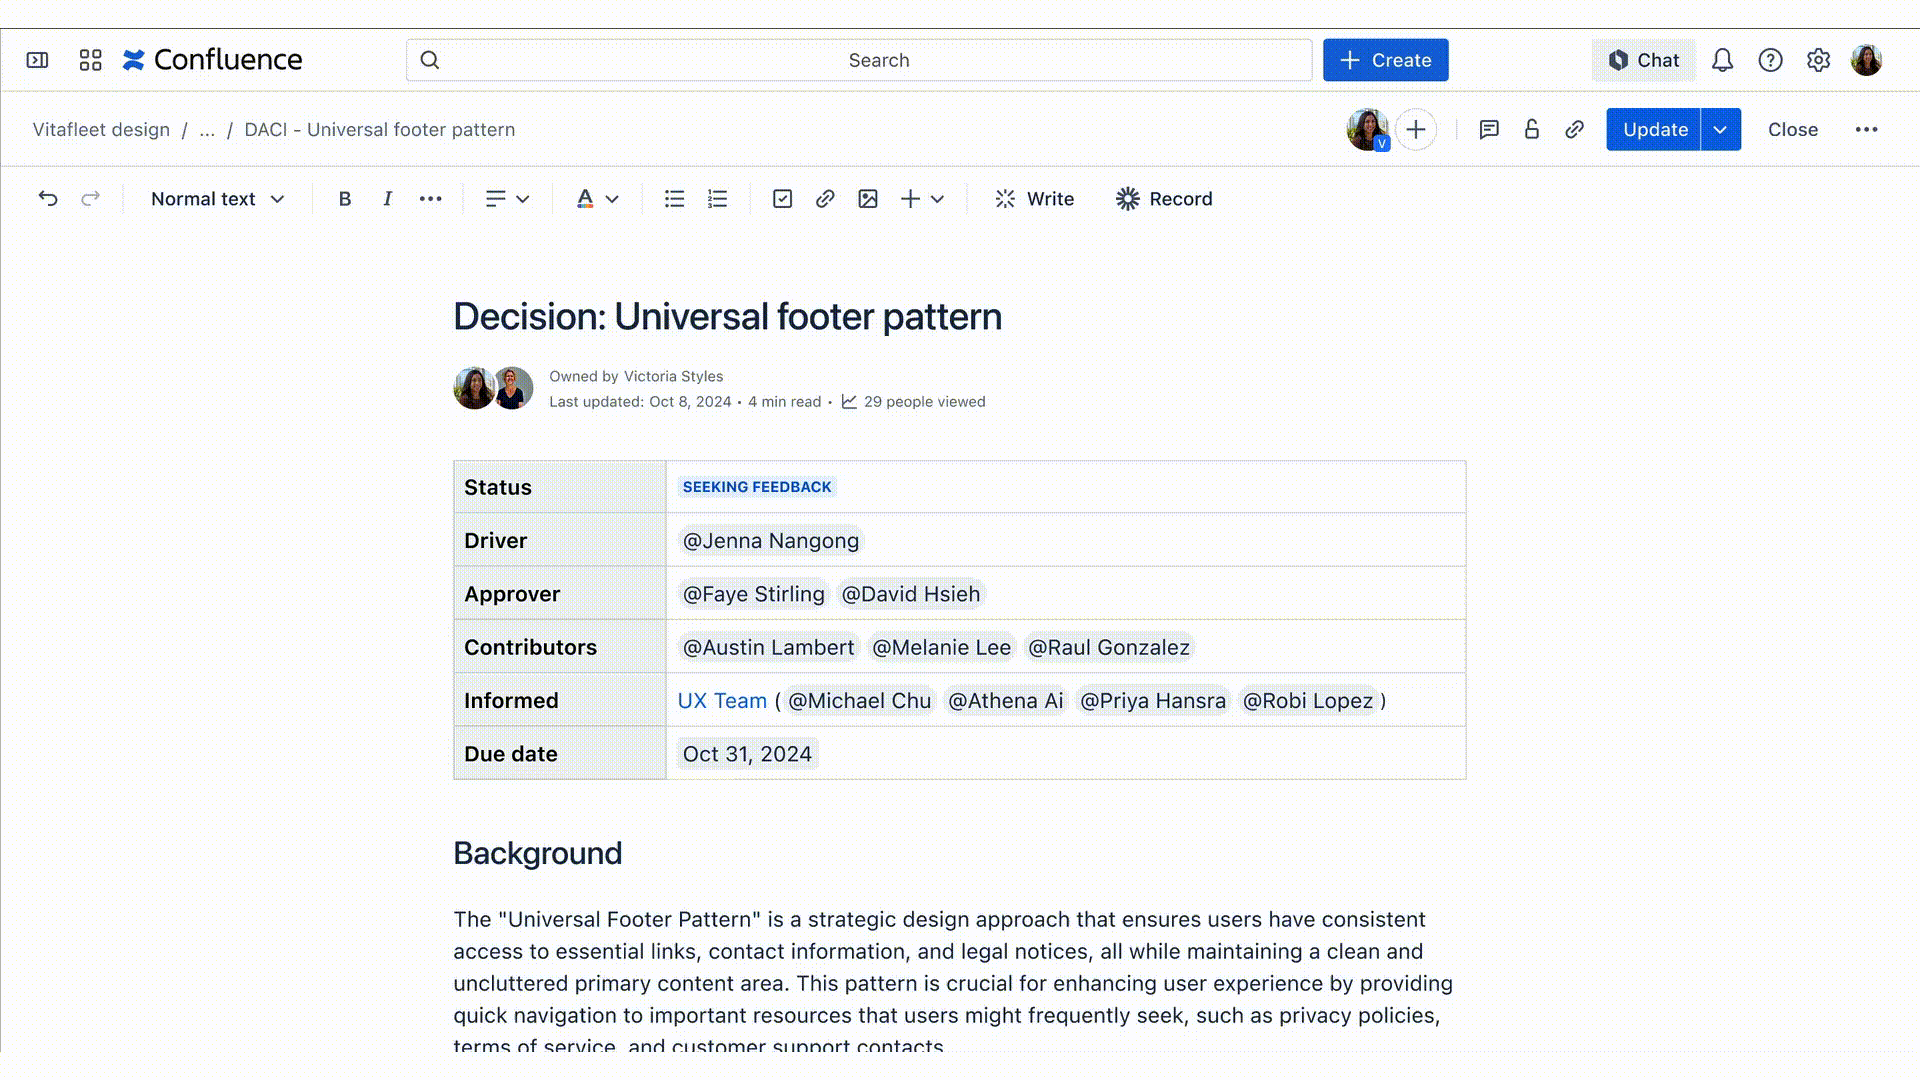The image size is (1920, 1080).
Task: Select the @Priya Hansra mention
Action: tap(1152, 700)
